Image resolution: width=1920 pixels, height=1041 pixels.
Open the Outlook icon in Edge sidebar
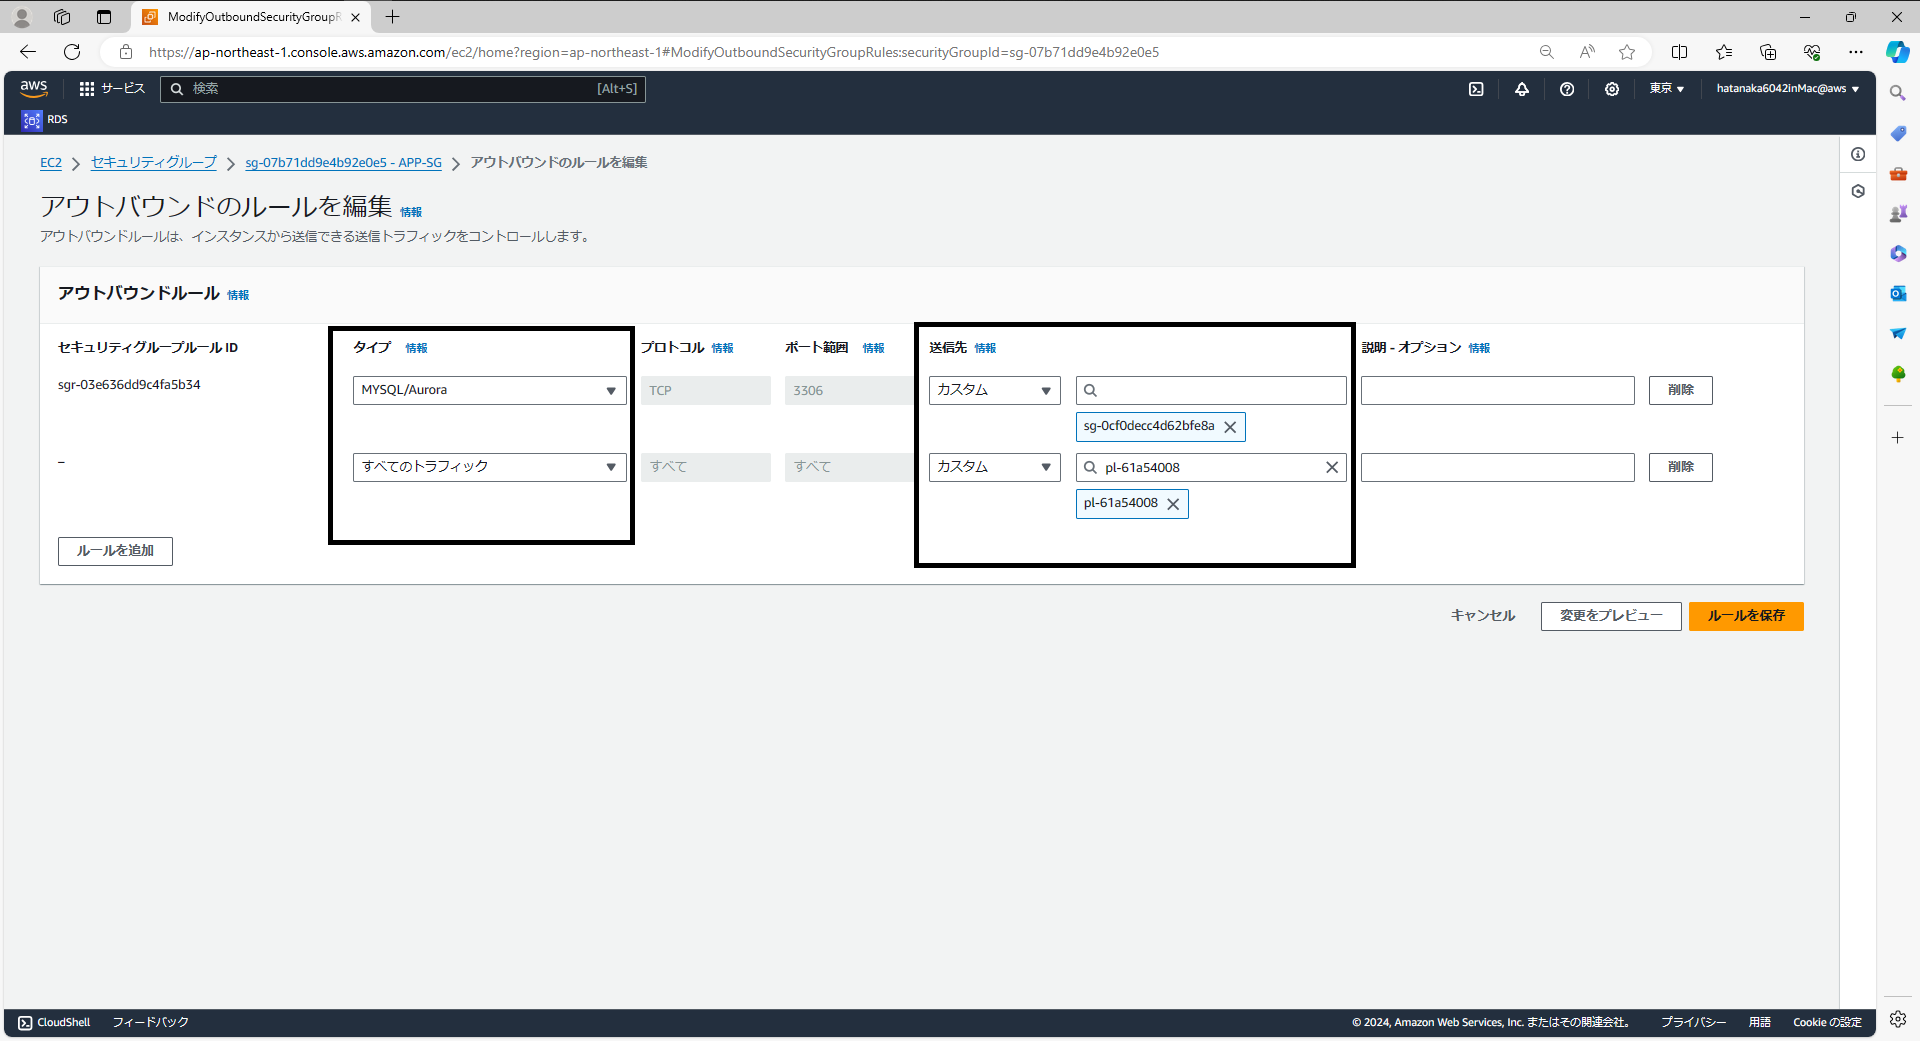[x=1898, y=293]
